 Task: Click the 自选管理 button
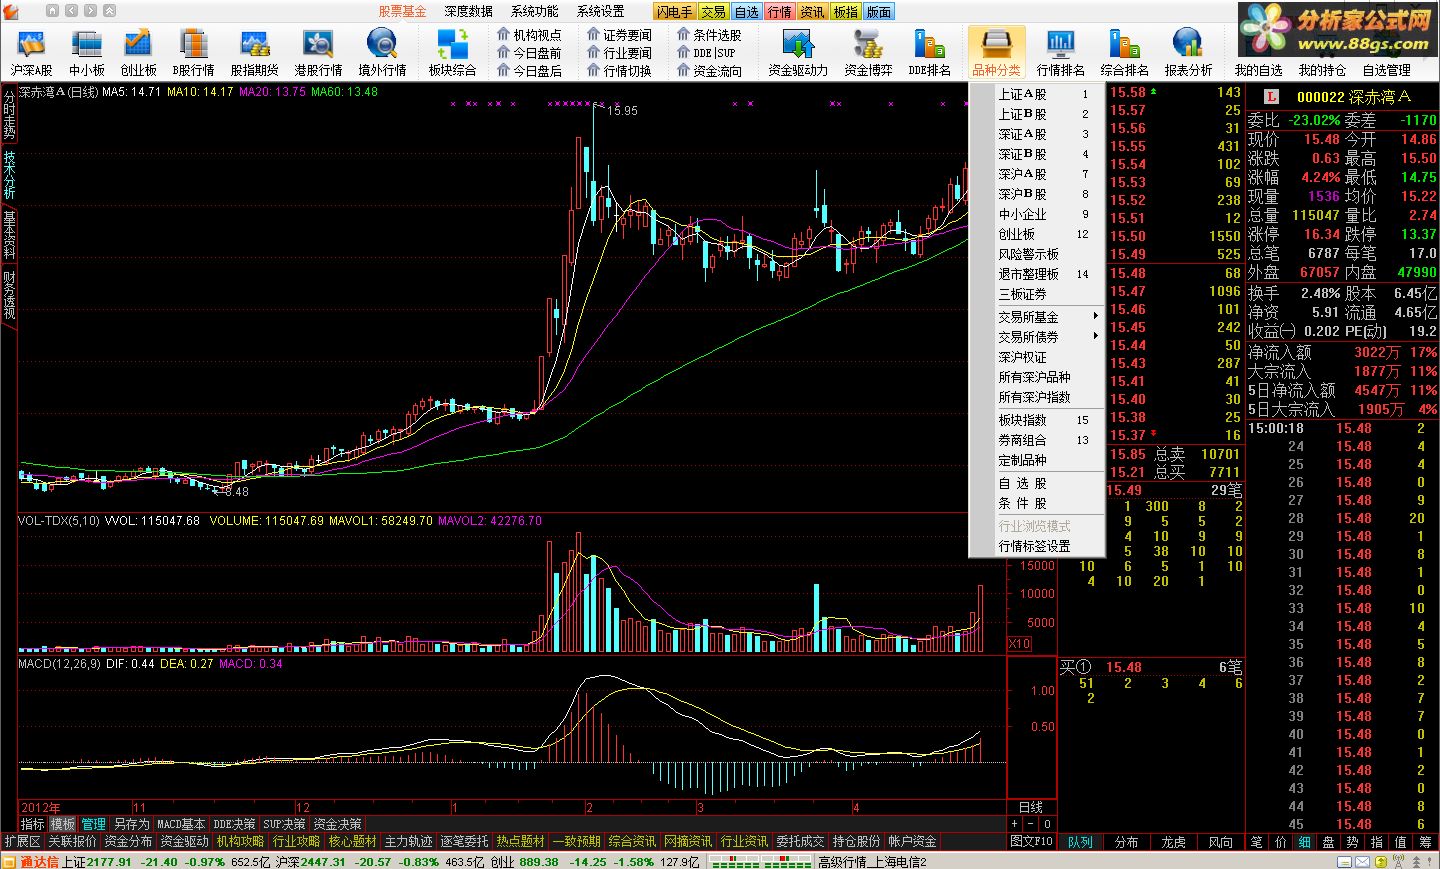(1386, 70)
